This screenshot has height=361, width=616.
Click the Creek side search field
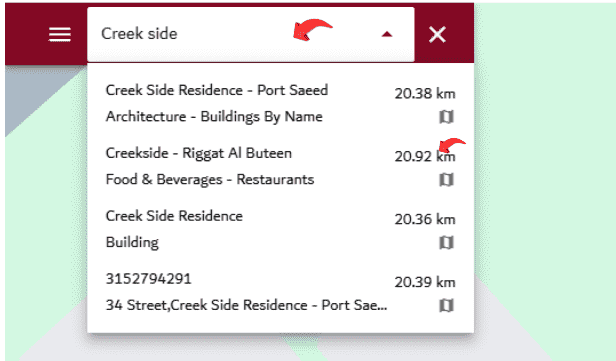pos(251,34)
